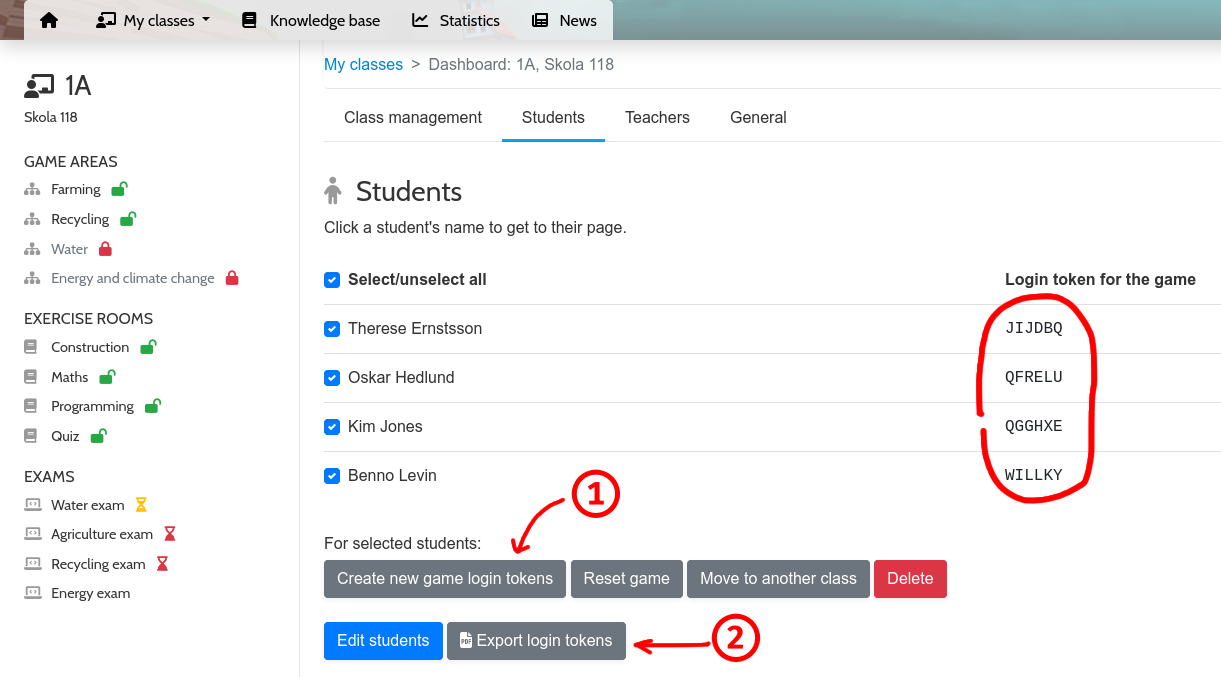
Task: Open the Water exam
Action: point(88,506)
